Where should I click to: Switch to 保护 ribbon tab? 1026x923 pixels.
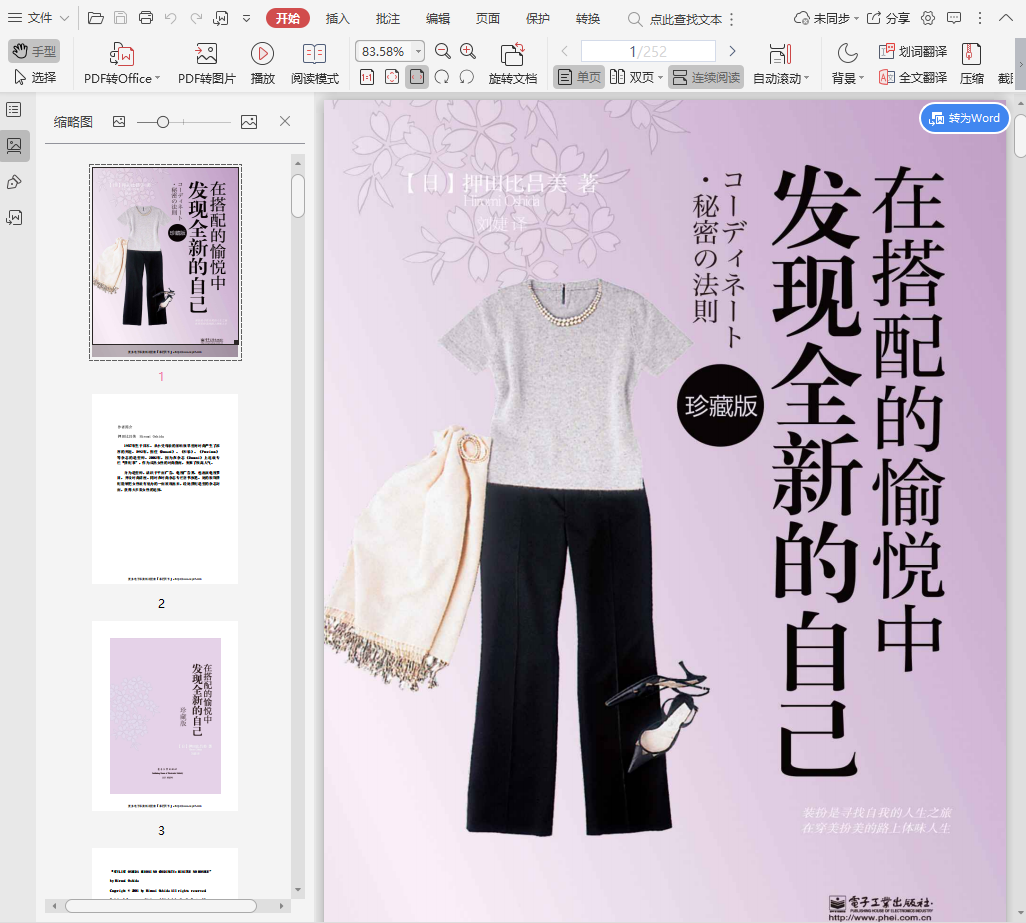click(x=538, y=19)
